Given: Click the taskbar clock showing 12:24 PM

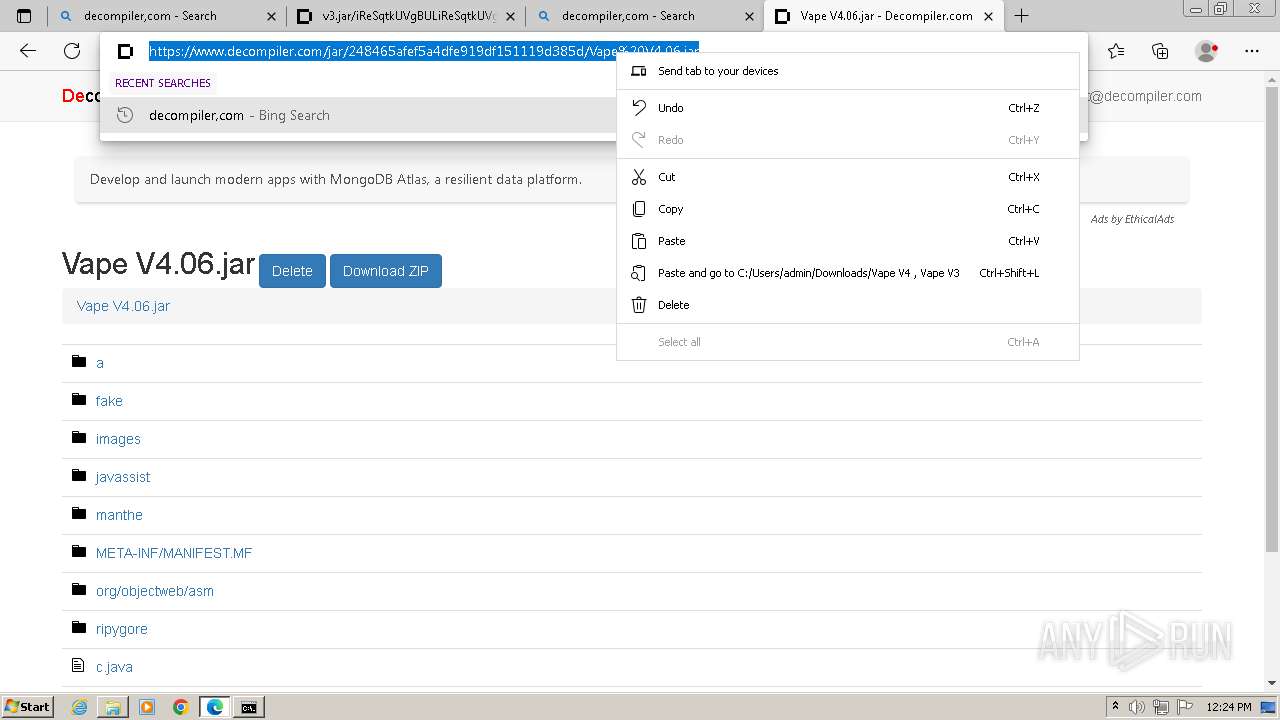Looking at the screenshot, I should coord(1229,707).
